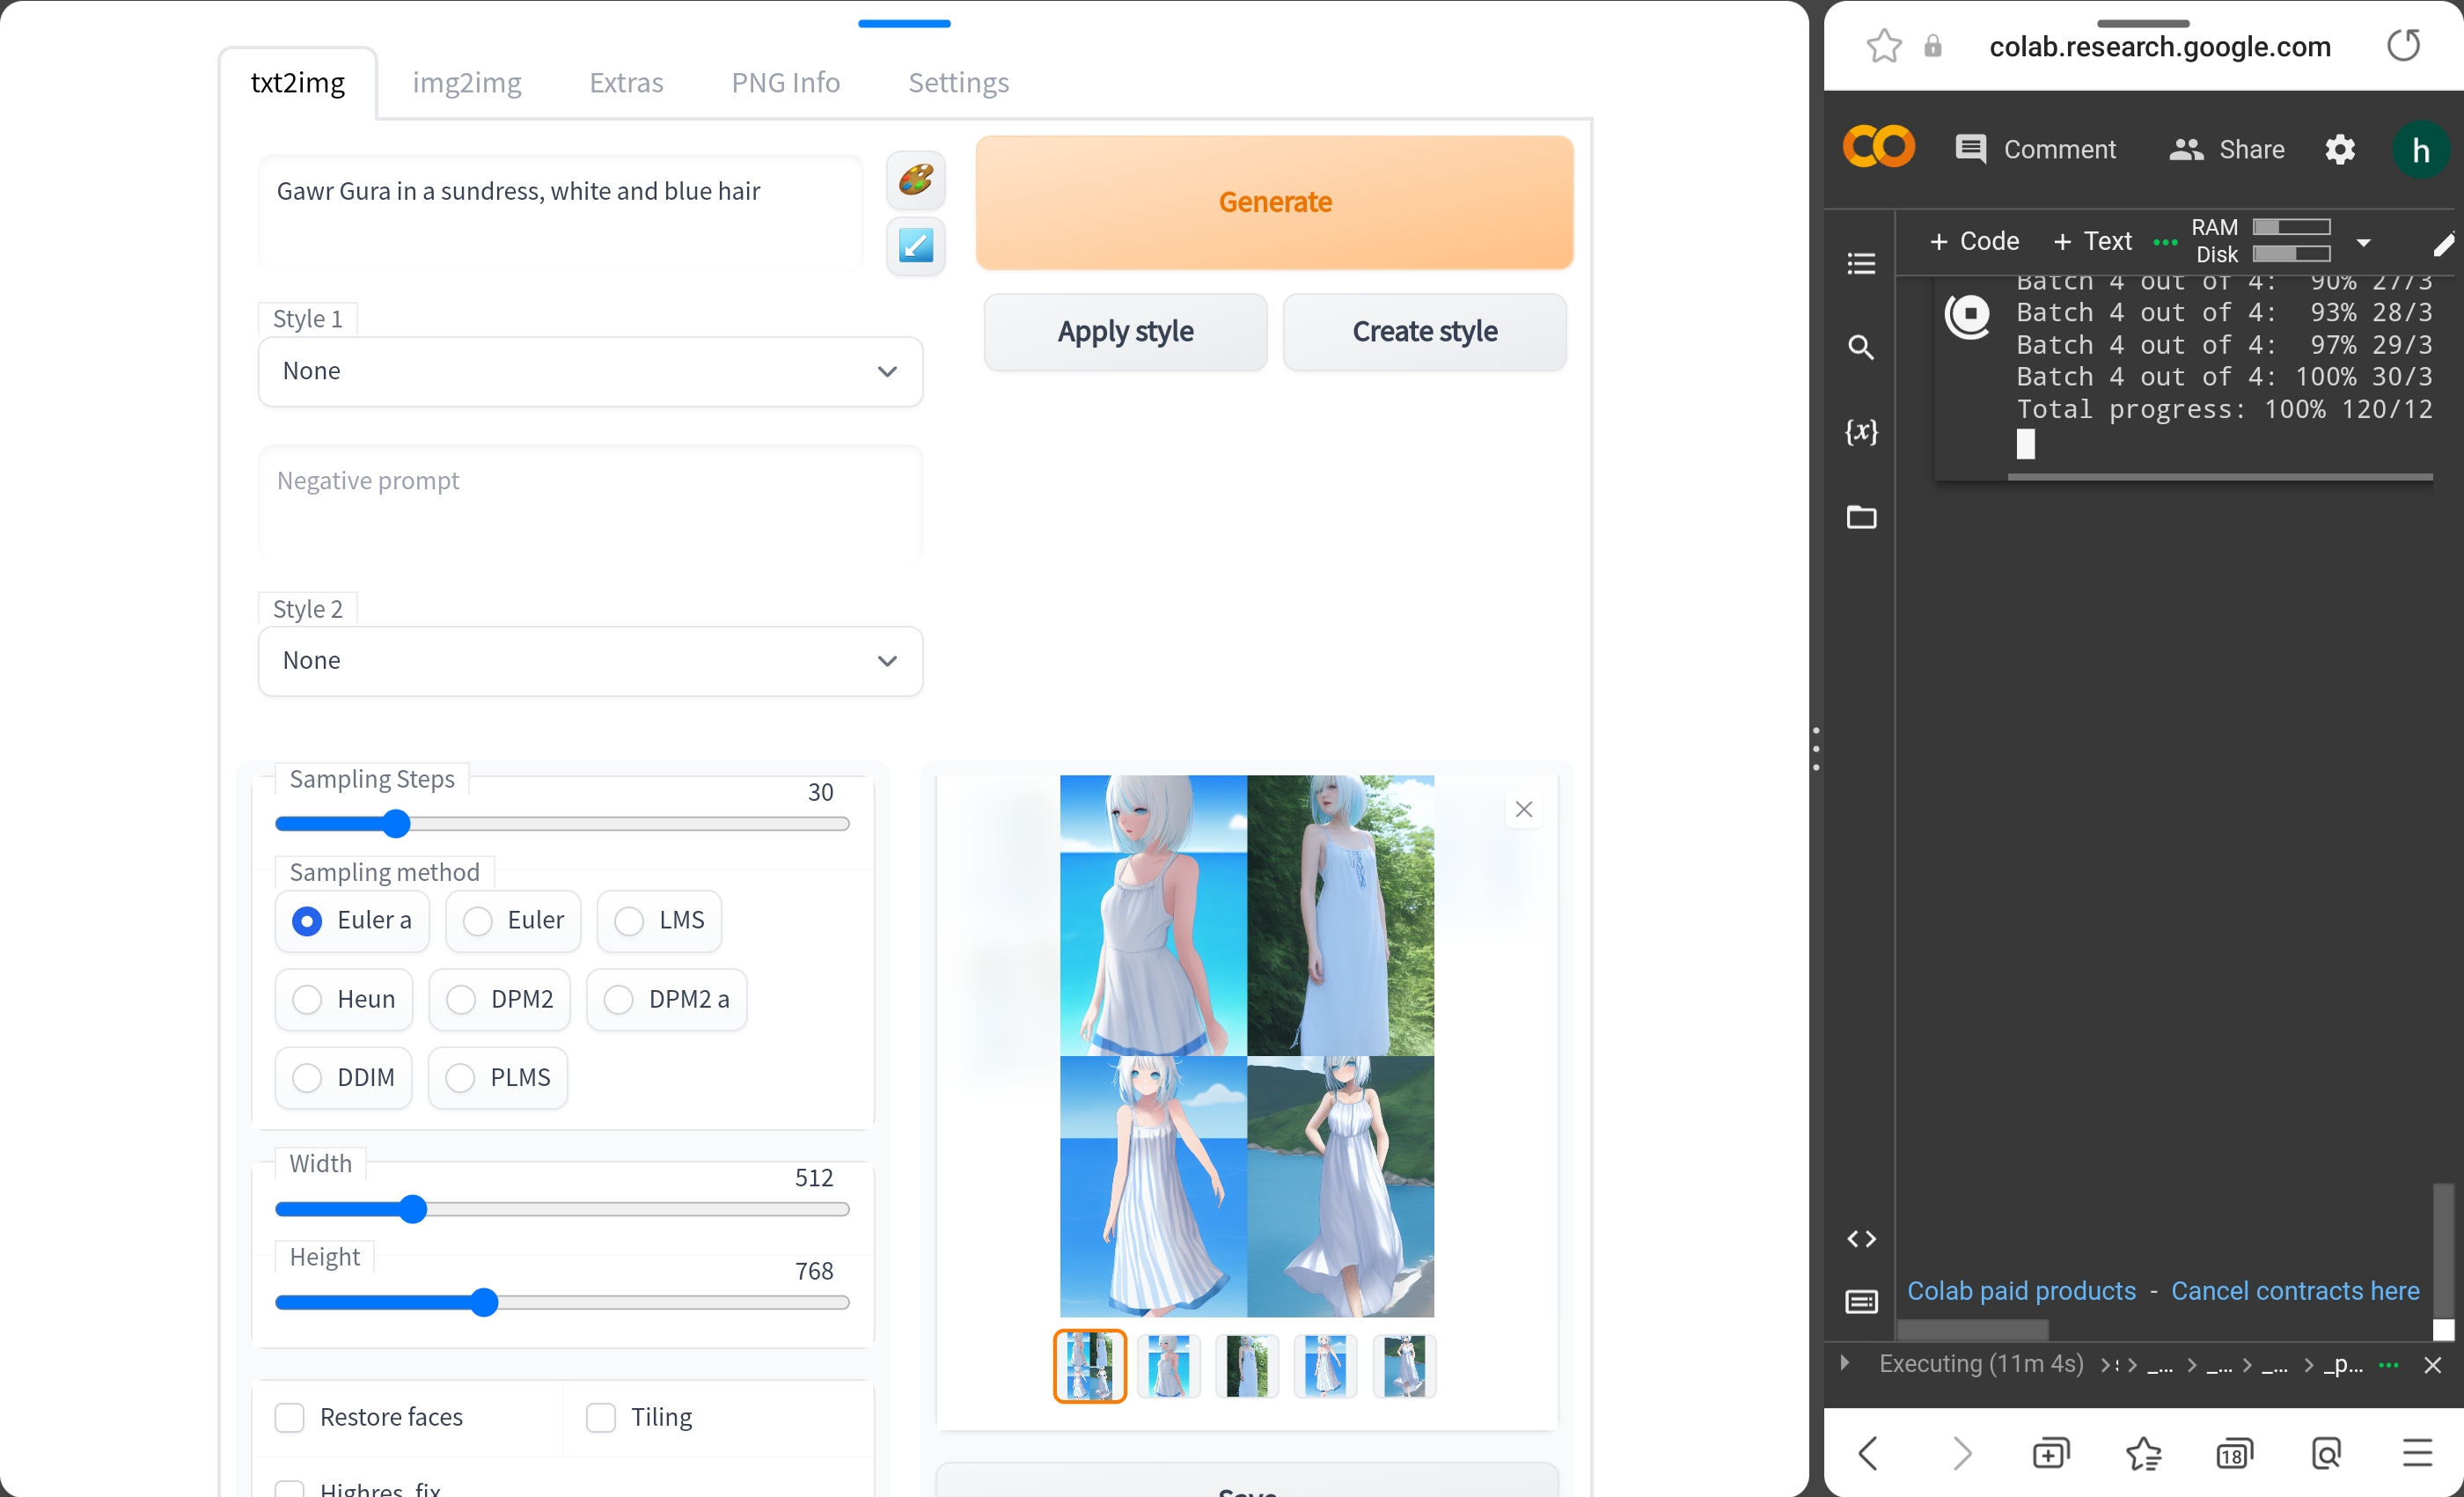Enable the Tiling checkbox
The height and width of the screenshot is (1497, 2464).
point(600,1417)
